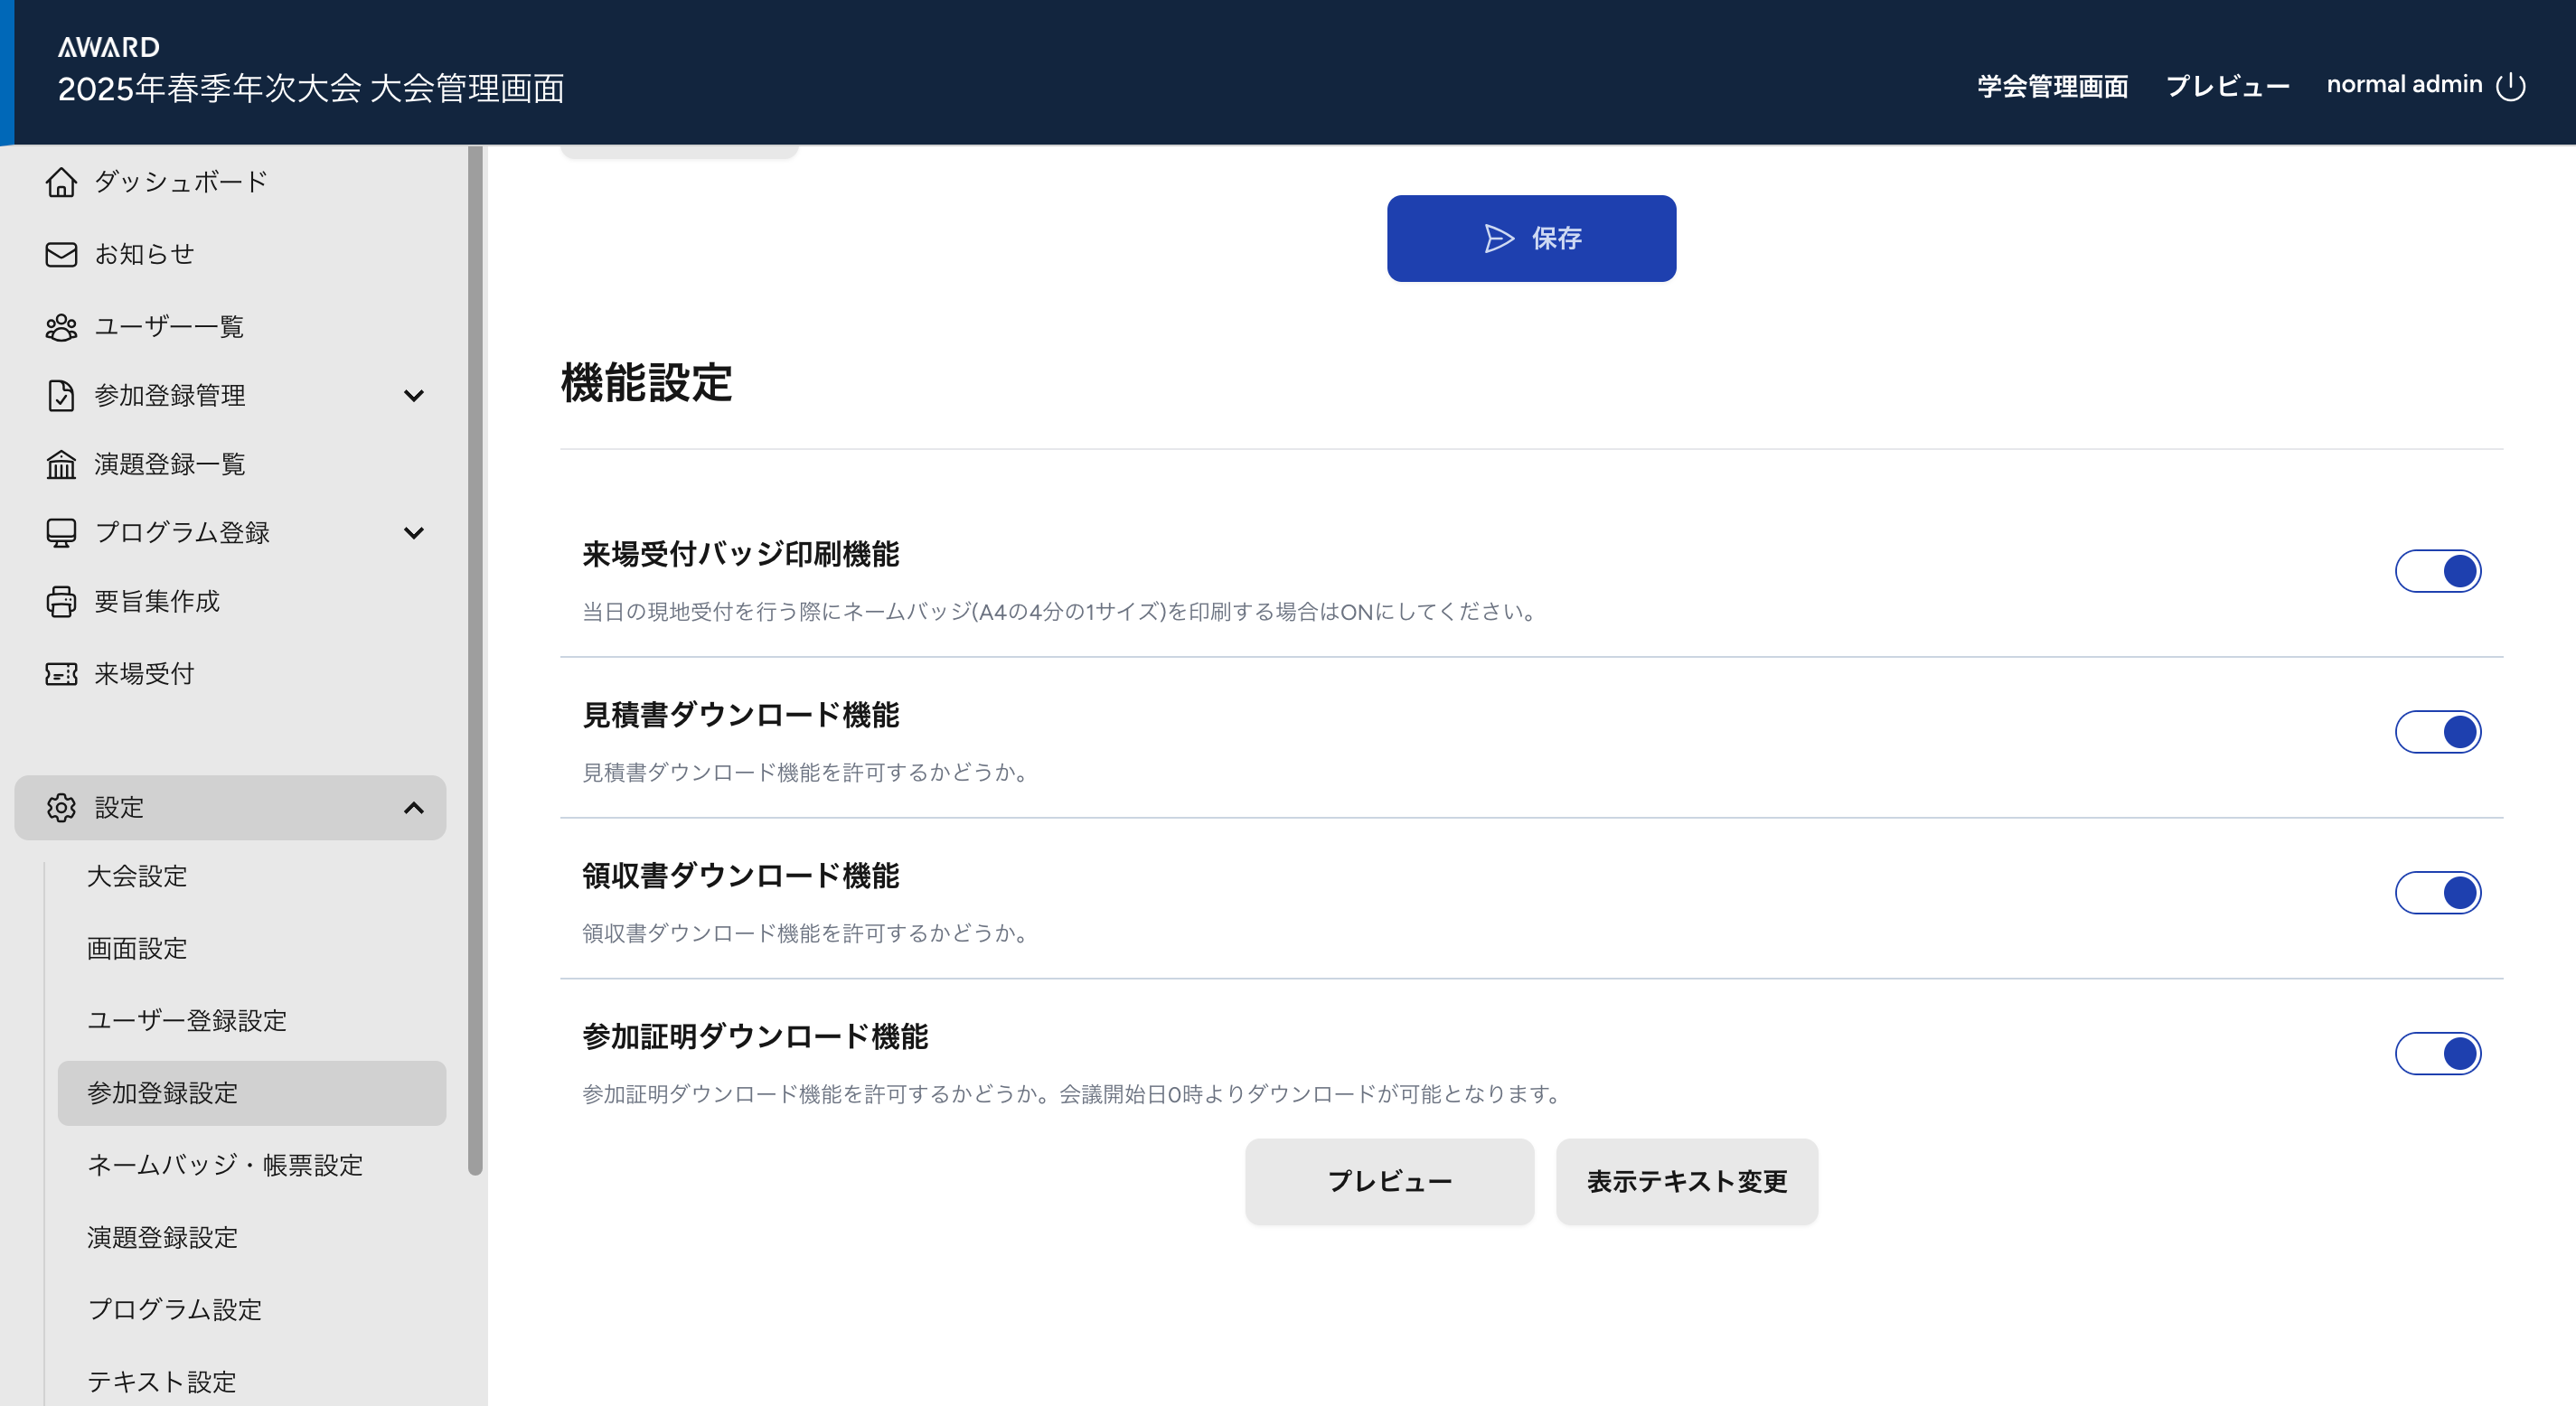
Task: Turn off 領収書ダウンロード機能 switch
Action: (2437, 892)
